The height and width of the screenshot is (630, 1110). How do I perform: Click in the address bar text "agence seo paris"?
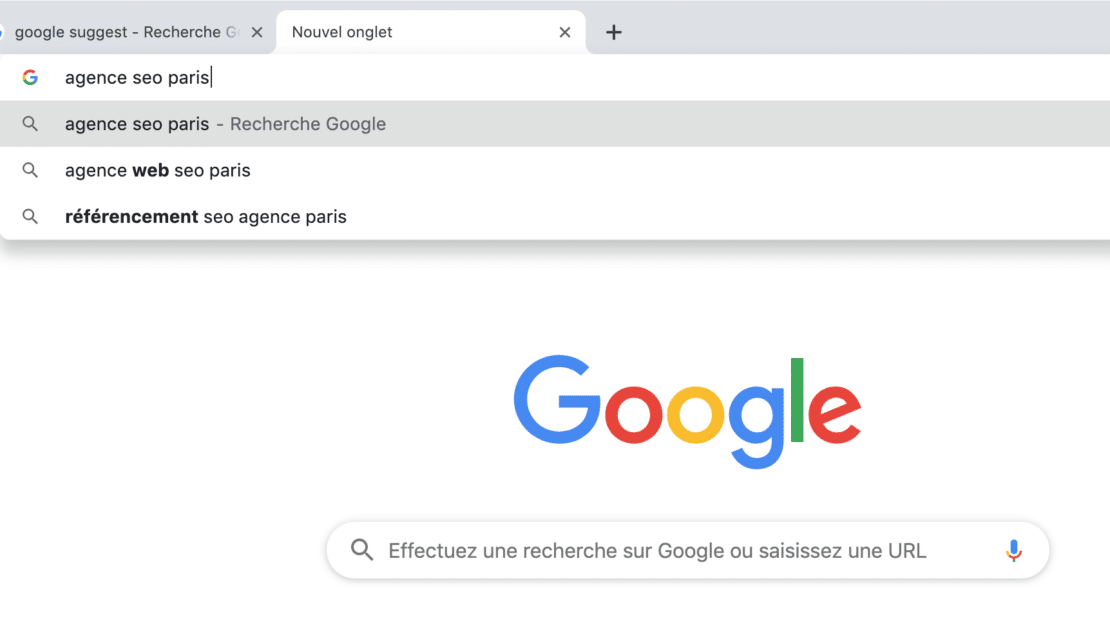point(137,77)
